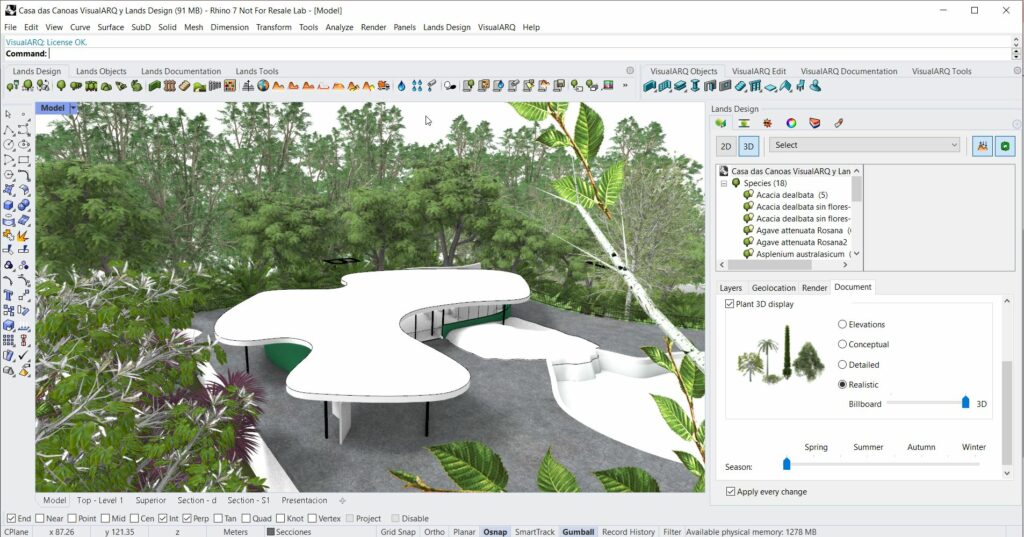Click the blue water drop icon
1024x537 pixels.
401,86
